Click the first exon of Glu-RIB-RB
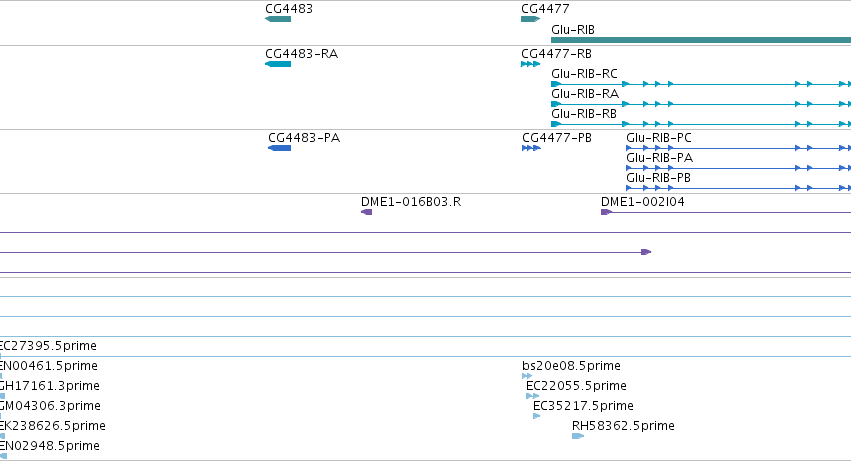851x461 pixels. (555, 124)
